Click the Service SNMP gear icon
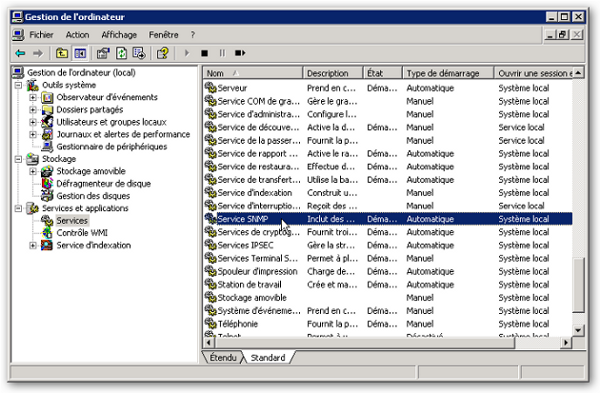Screen dimensions: 600x393 [x=210, y=219]
